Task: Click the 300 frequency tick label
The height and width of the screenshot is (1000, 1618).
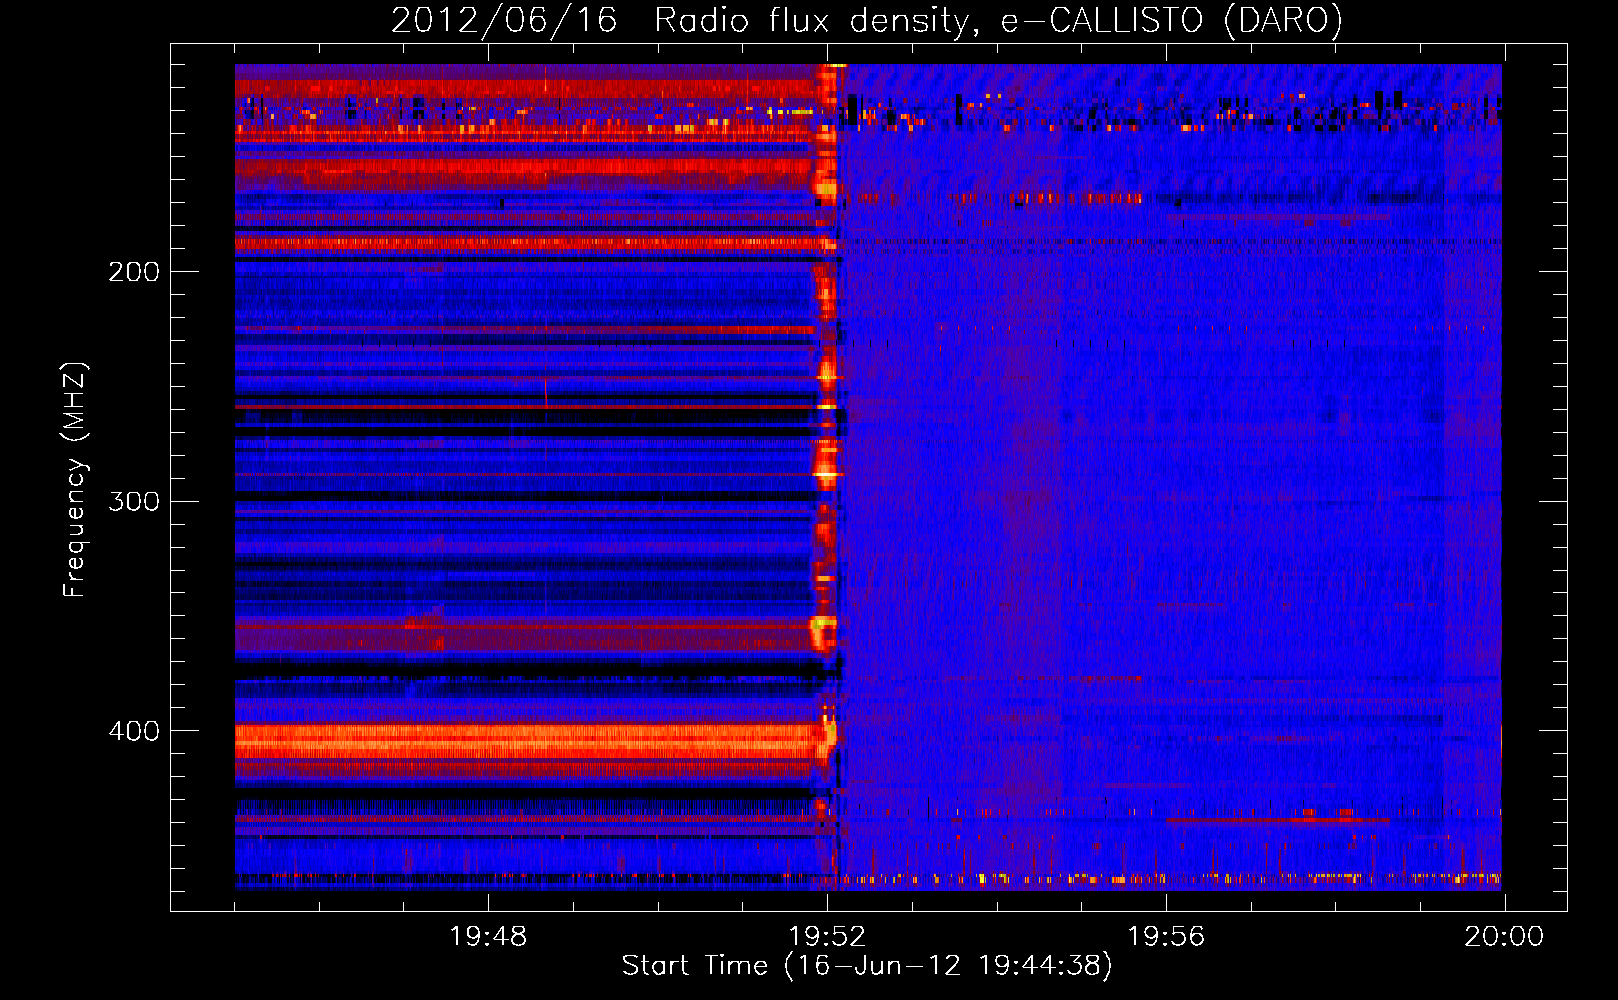Action: pos(134,502)
